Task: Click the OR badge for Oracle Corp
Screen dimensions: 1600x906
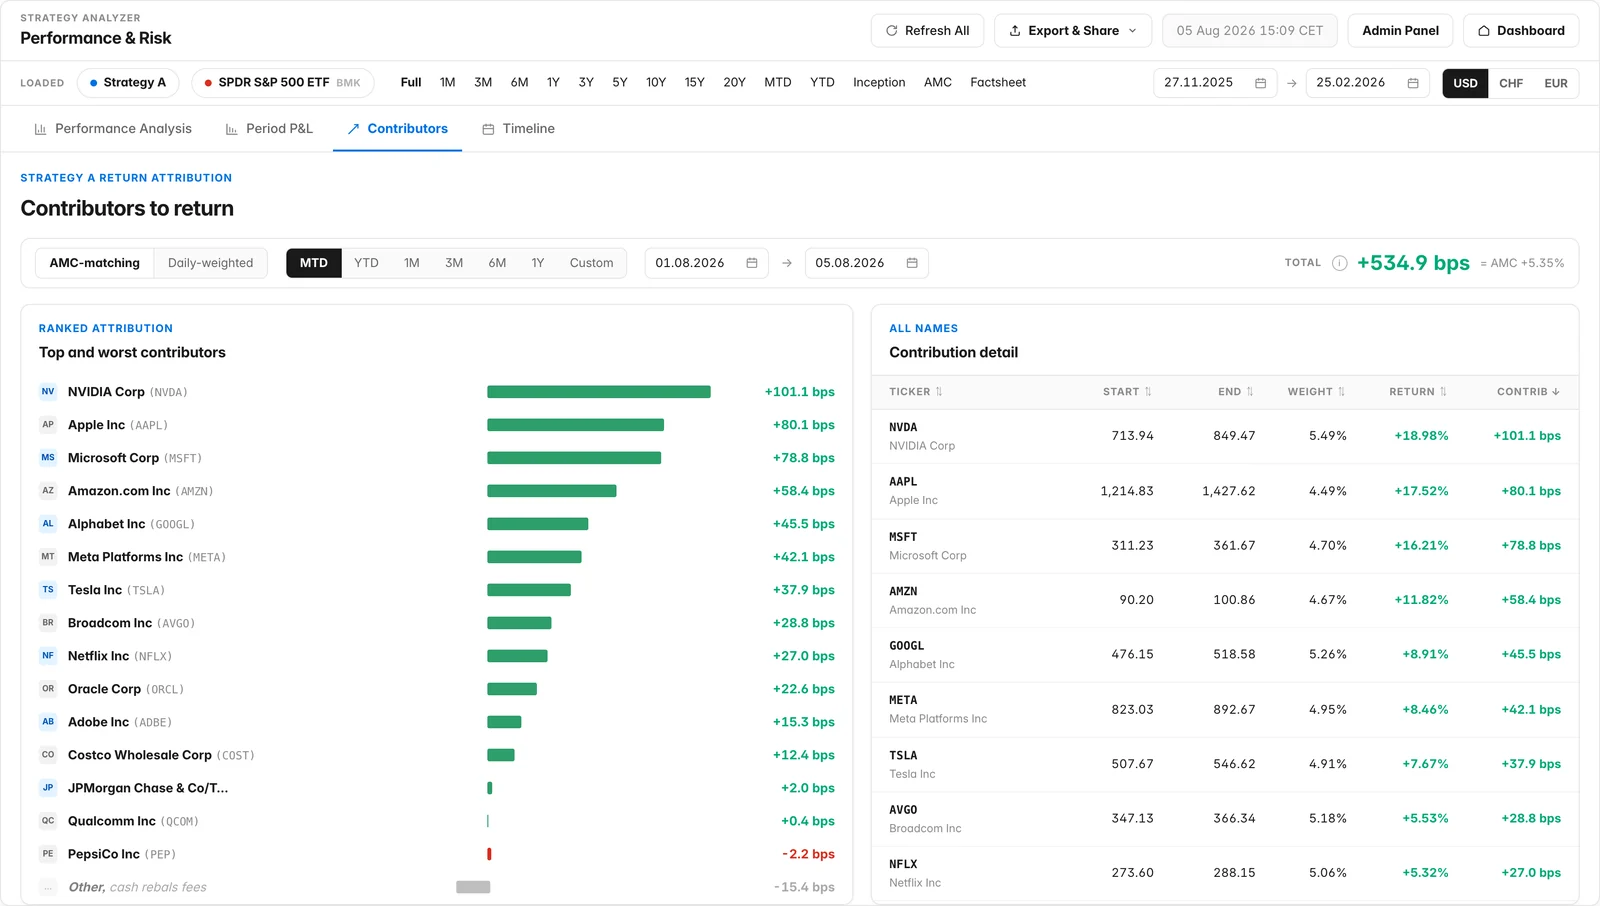Action: 48,689
